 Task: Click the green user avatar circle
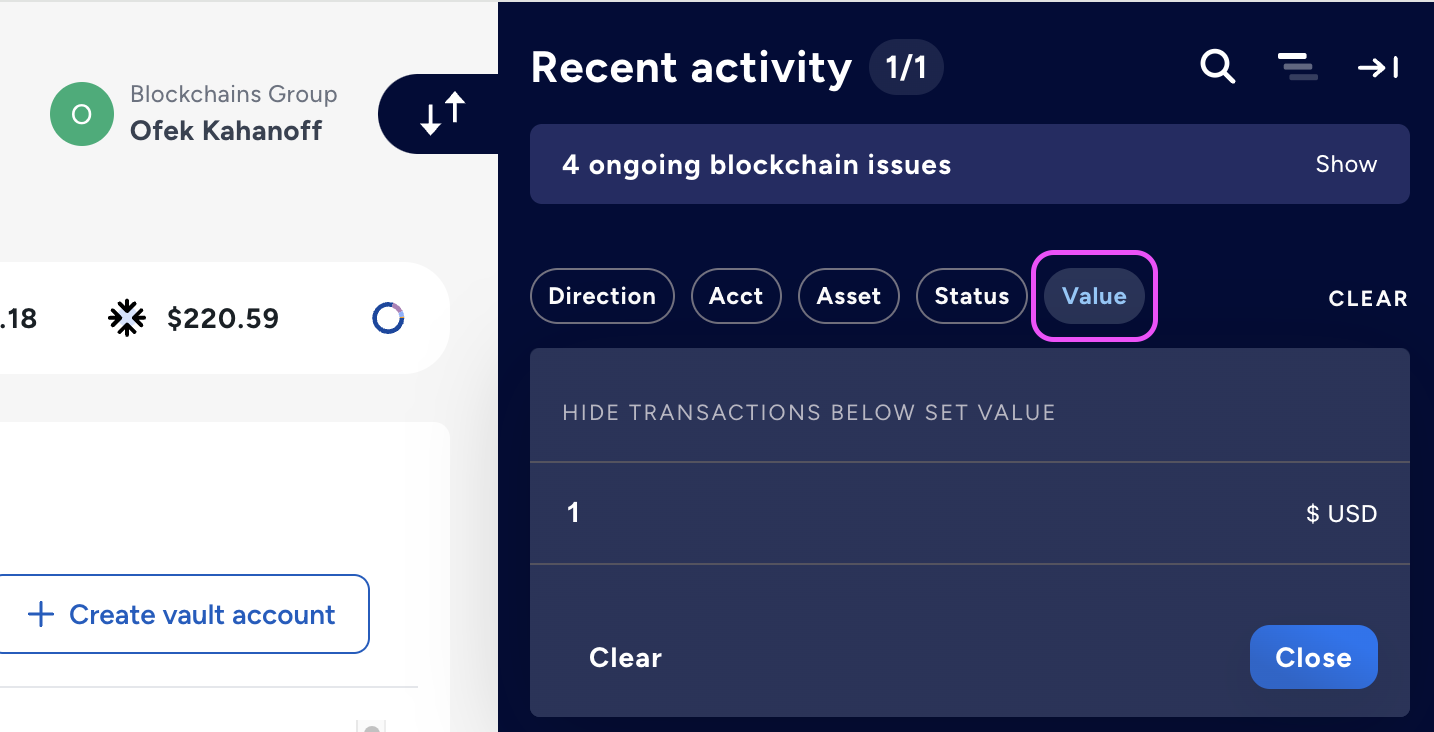pyautogui.click(x=82, y=114)
